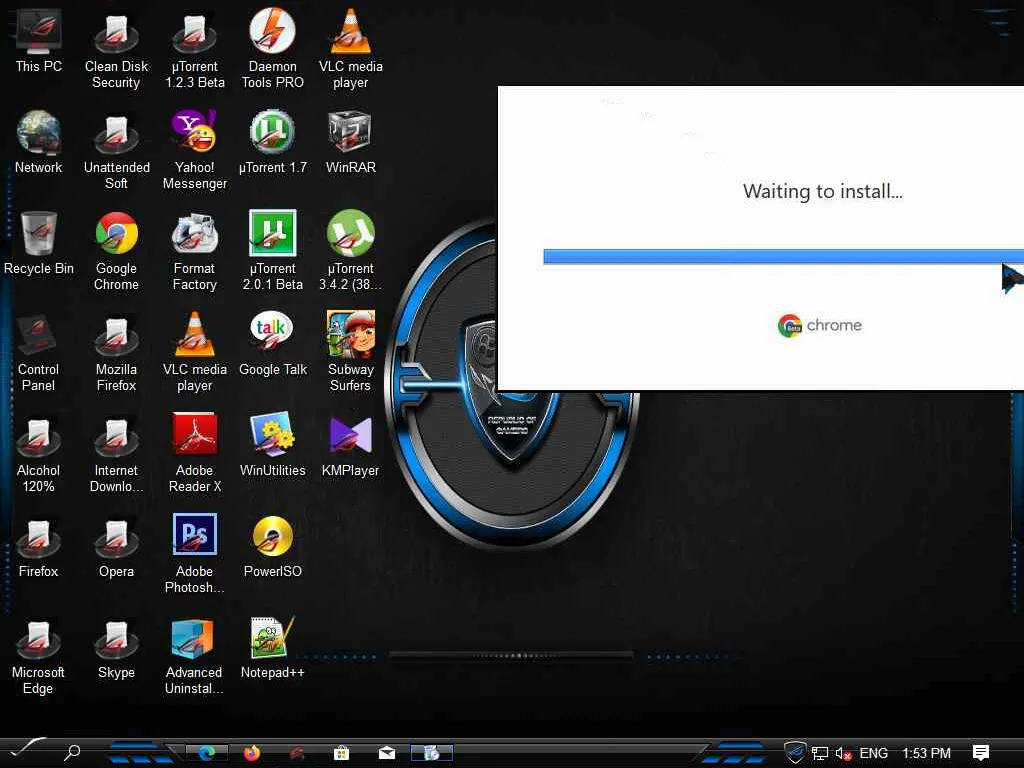Launch Subway Surfers

point(351,353)
